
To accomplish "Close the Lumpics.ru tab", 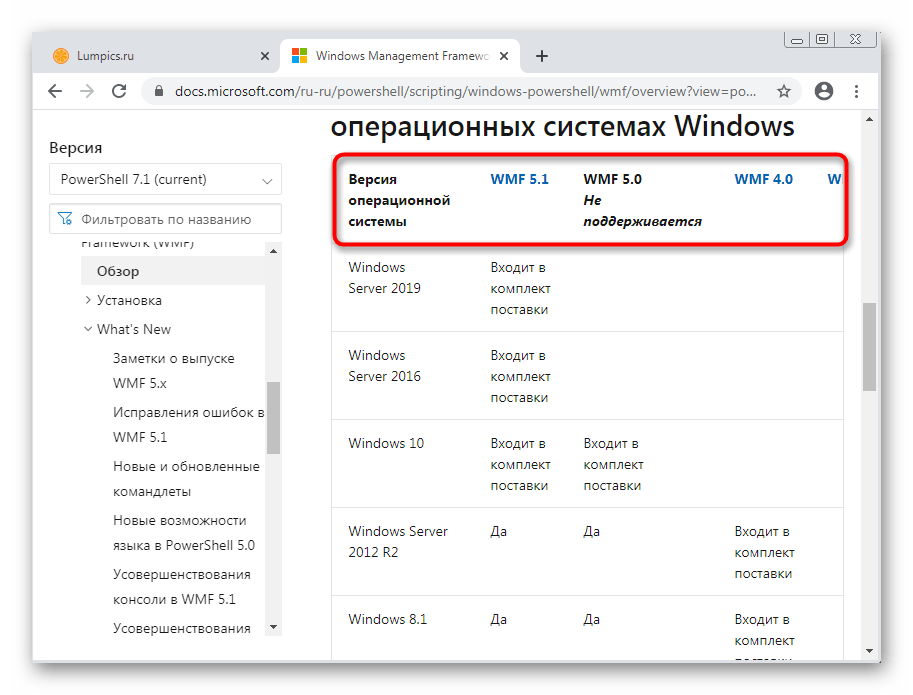I will pyautogui.click(x=264, y=56).
